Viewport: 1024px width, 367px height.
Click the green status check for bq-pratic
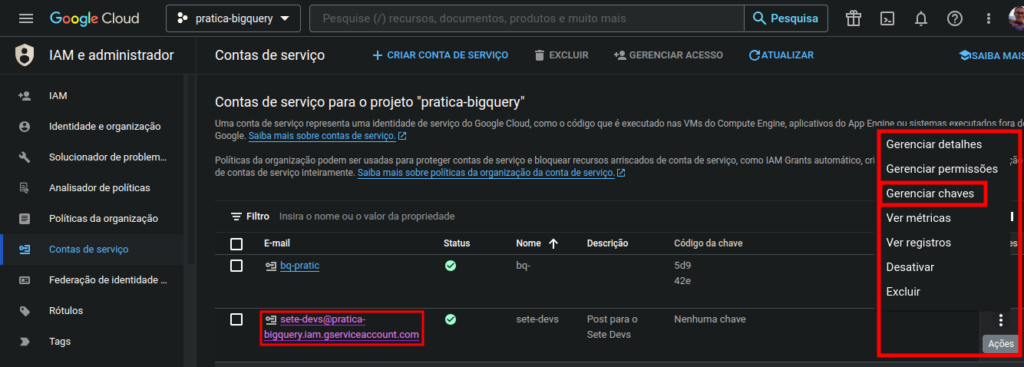pos(450,266)
